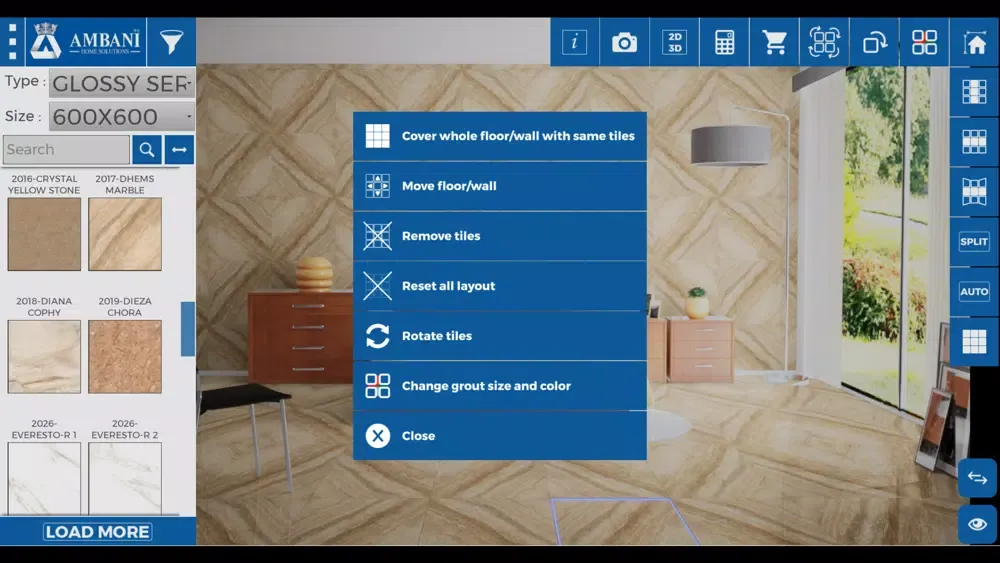Choose Move floor/wall option

point(500,186)
